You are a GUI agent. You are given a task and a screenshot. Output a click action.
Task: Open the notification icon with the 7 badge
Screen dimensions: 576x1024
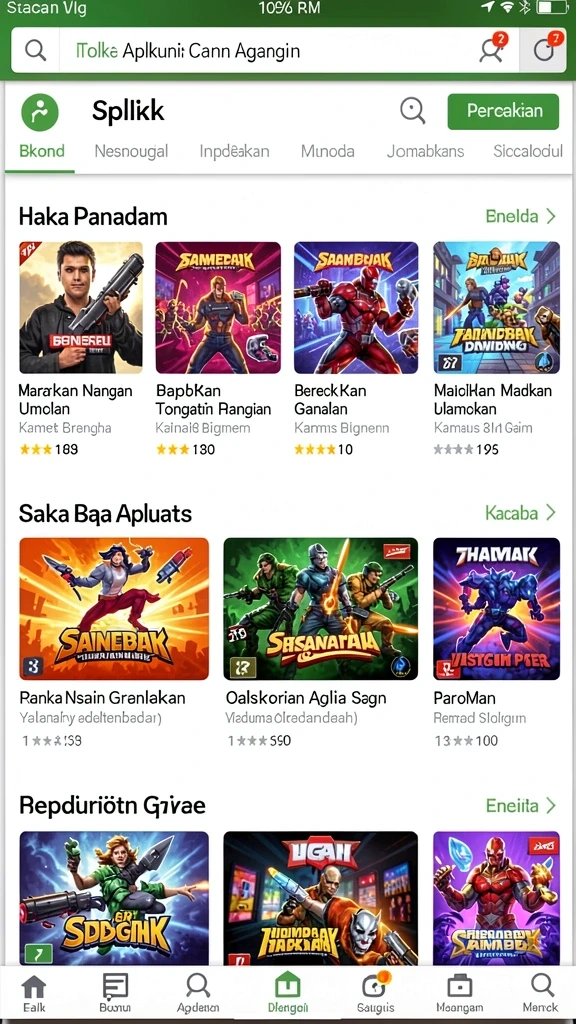point(545,48)
